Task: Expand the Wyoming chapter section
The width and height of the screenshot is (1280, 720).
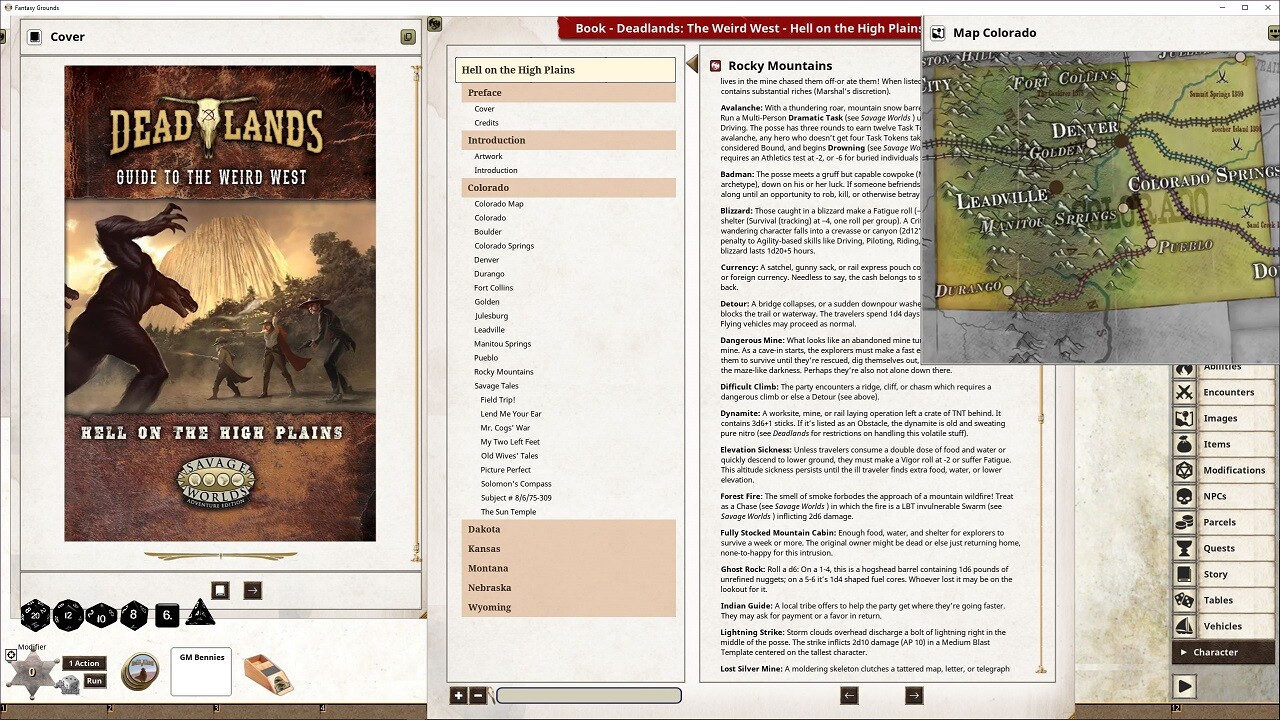Action: 490,607
